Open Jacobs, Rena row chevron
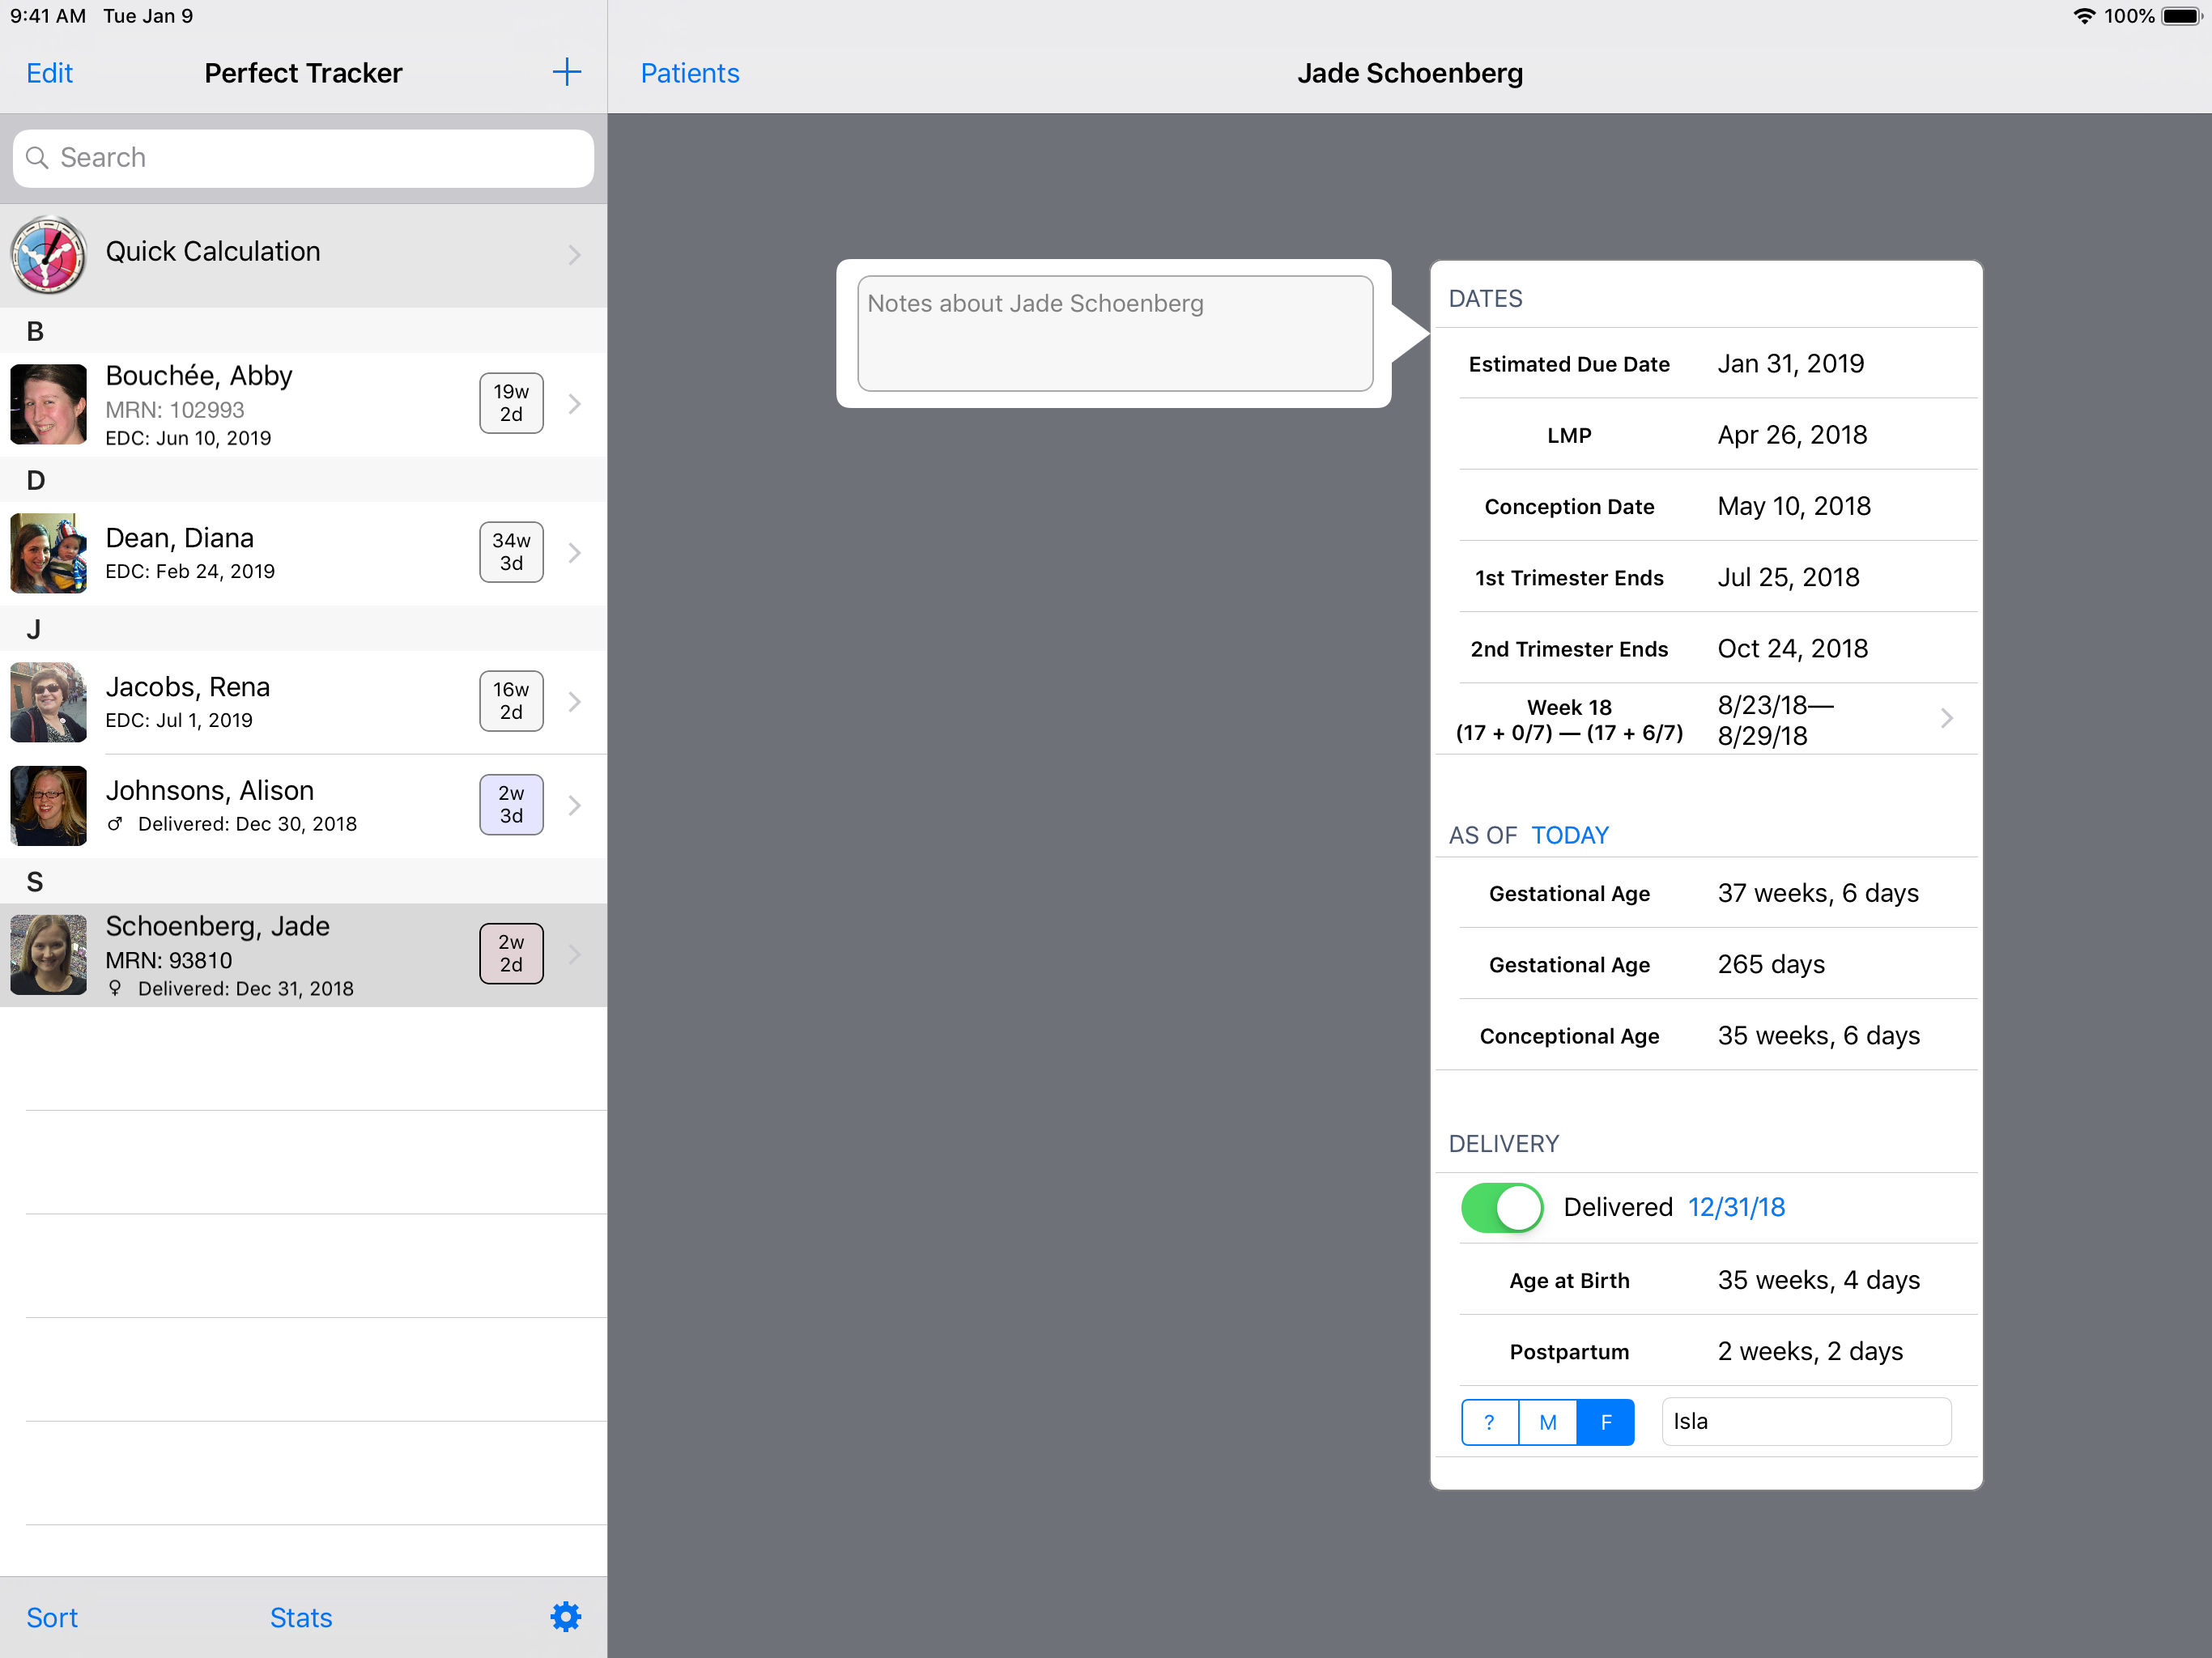Image resolution: width=2212 pixels, height=1658 pixels. [x=574, y=702]
